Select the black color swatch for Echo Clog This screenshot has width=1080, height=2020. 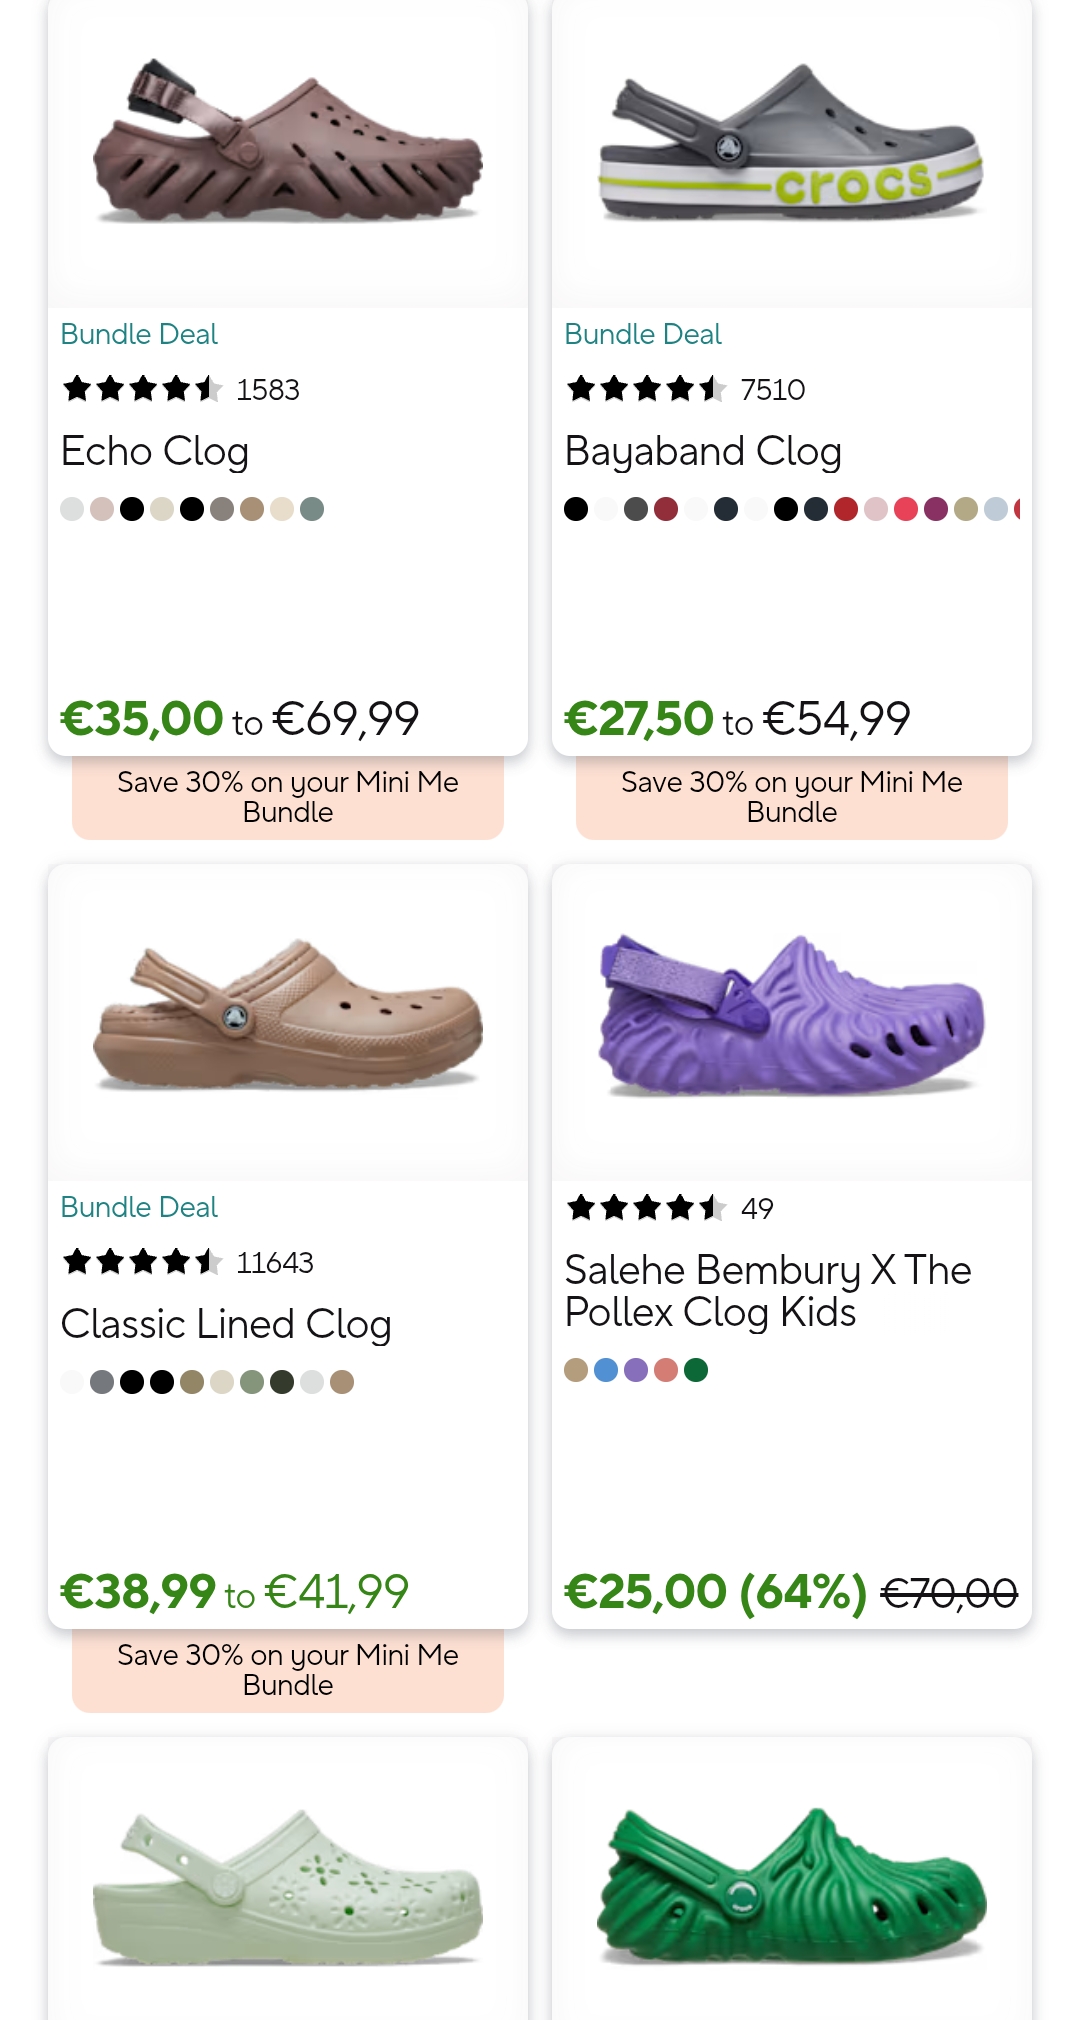click(x=131, y=509)
